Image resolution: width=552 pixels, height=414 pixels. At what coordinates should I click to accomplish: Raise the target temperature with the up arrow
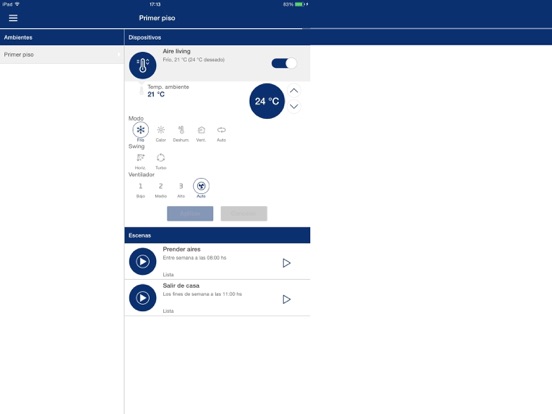click(x=294, y=91)
